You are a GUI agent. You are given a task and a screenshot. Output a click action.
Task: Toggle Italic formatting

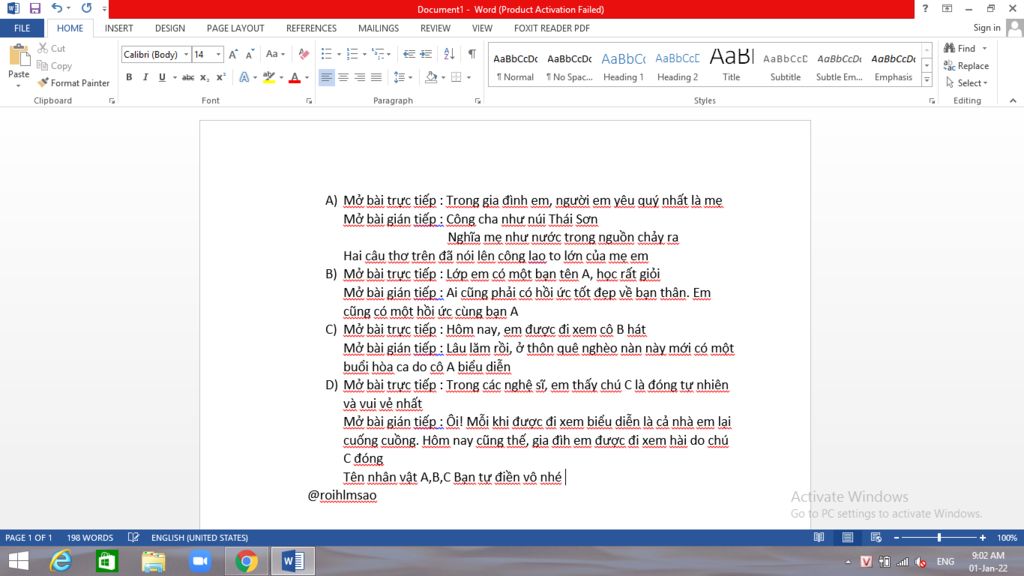[x=145, y=77]
